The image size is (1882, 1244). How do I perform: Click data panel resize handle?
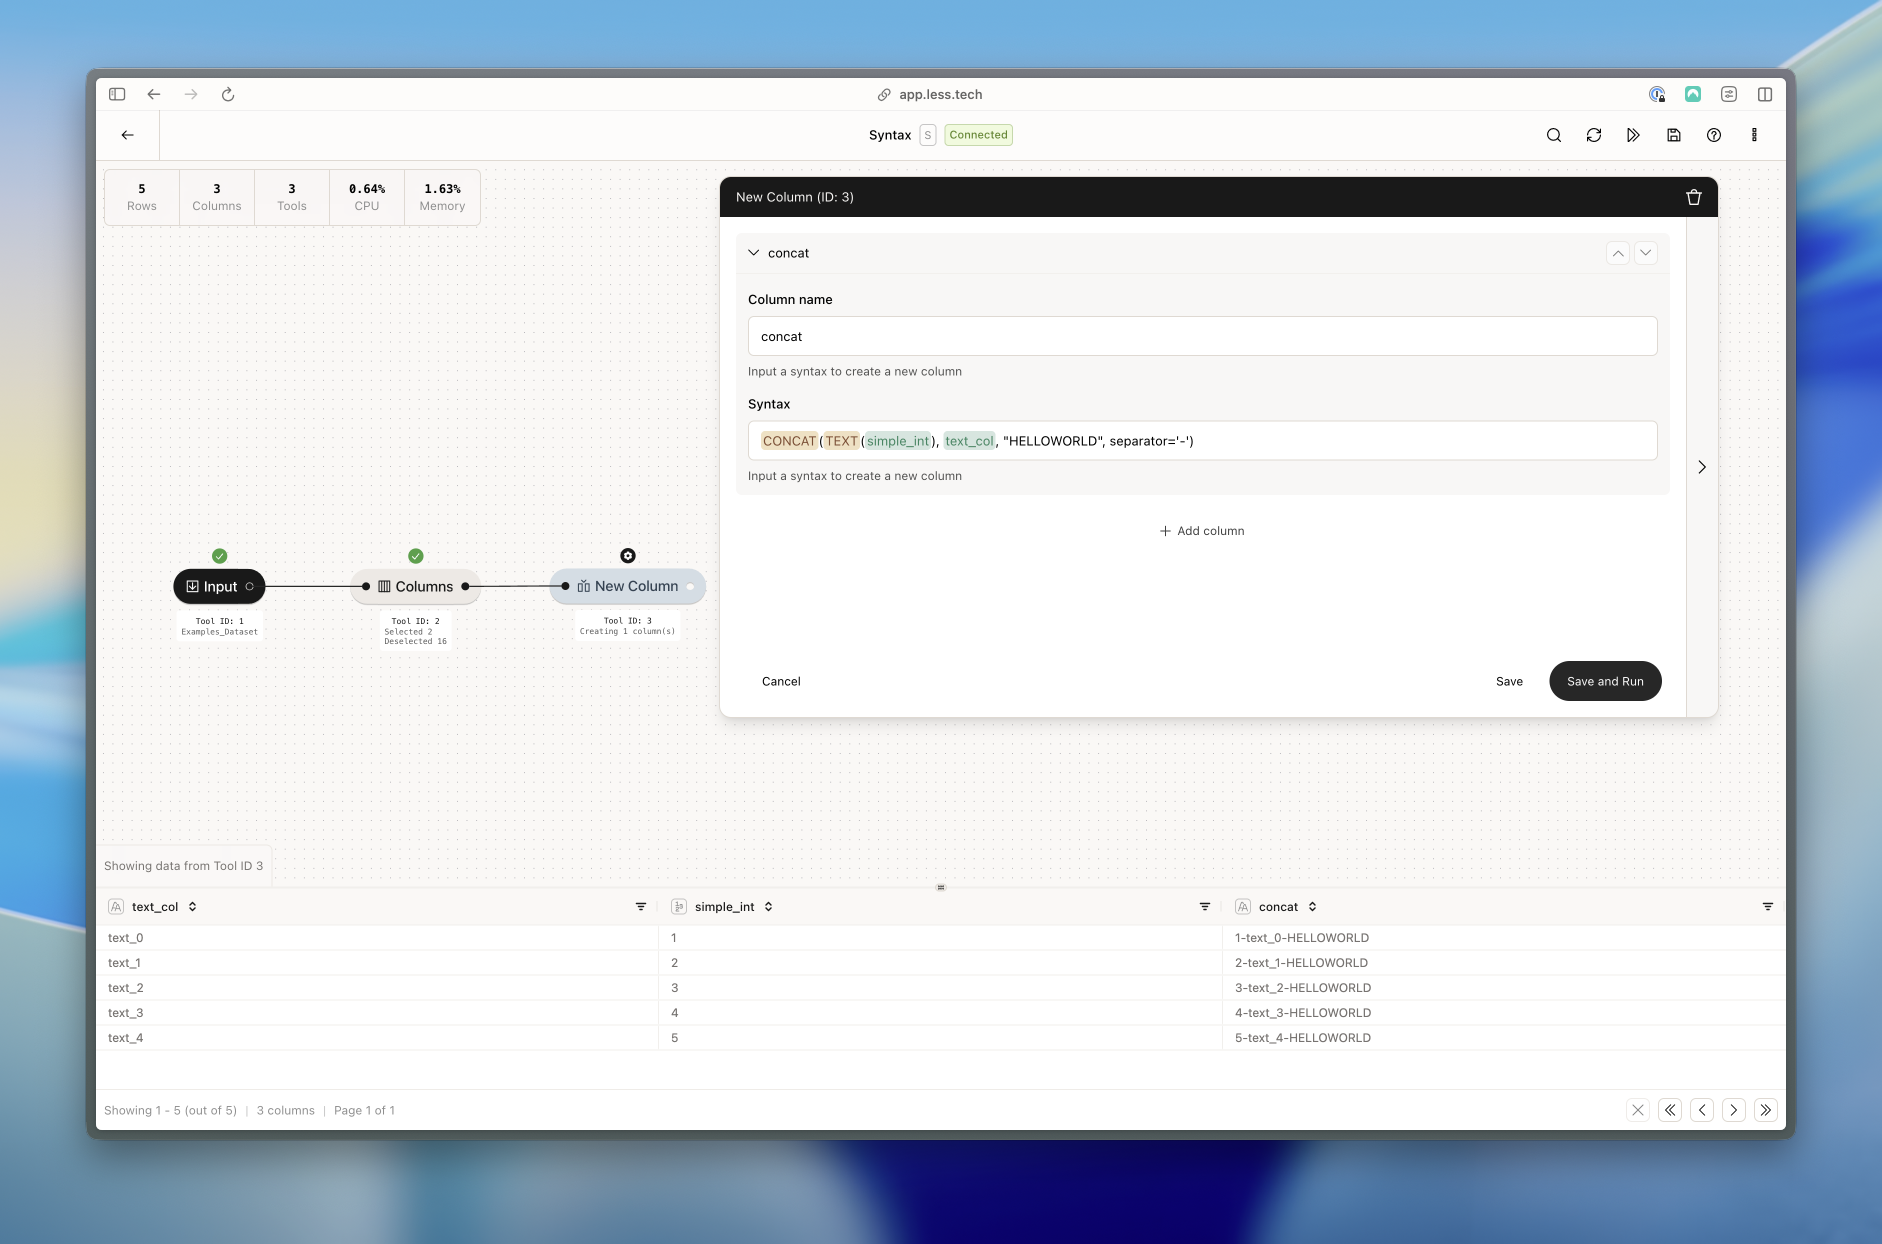click(x=941, y=887)
